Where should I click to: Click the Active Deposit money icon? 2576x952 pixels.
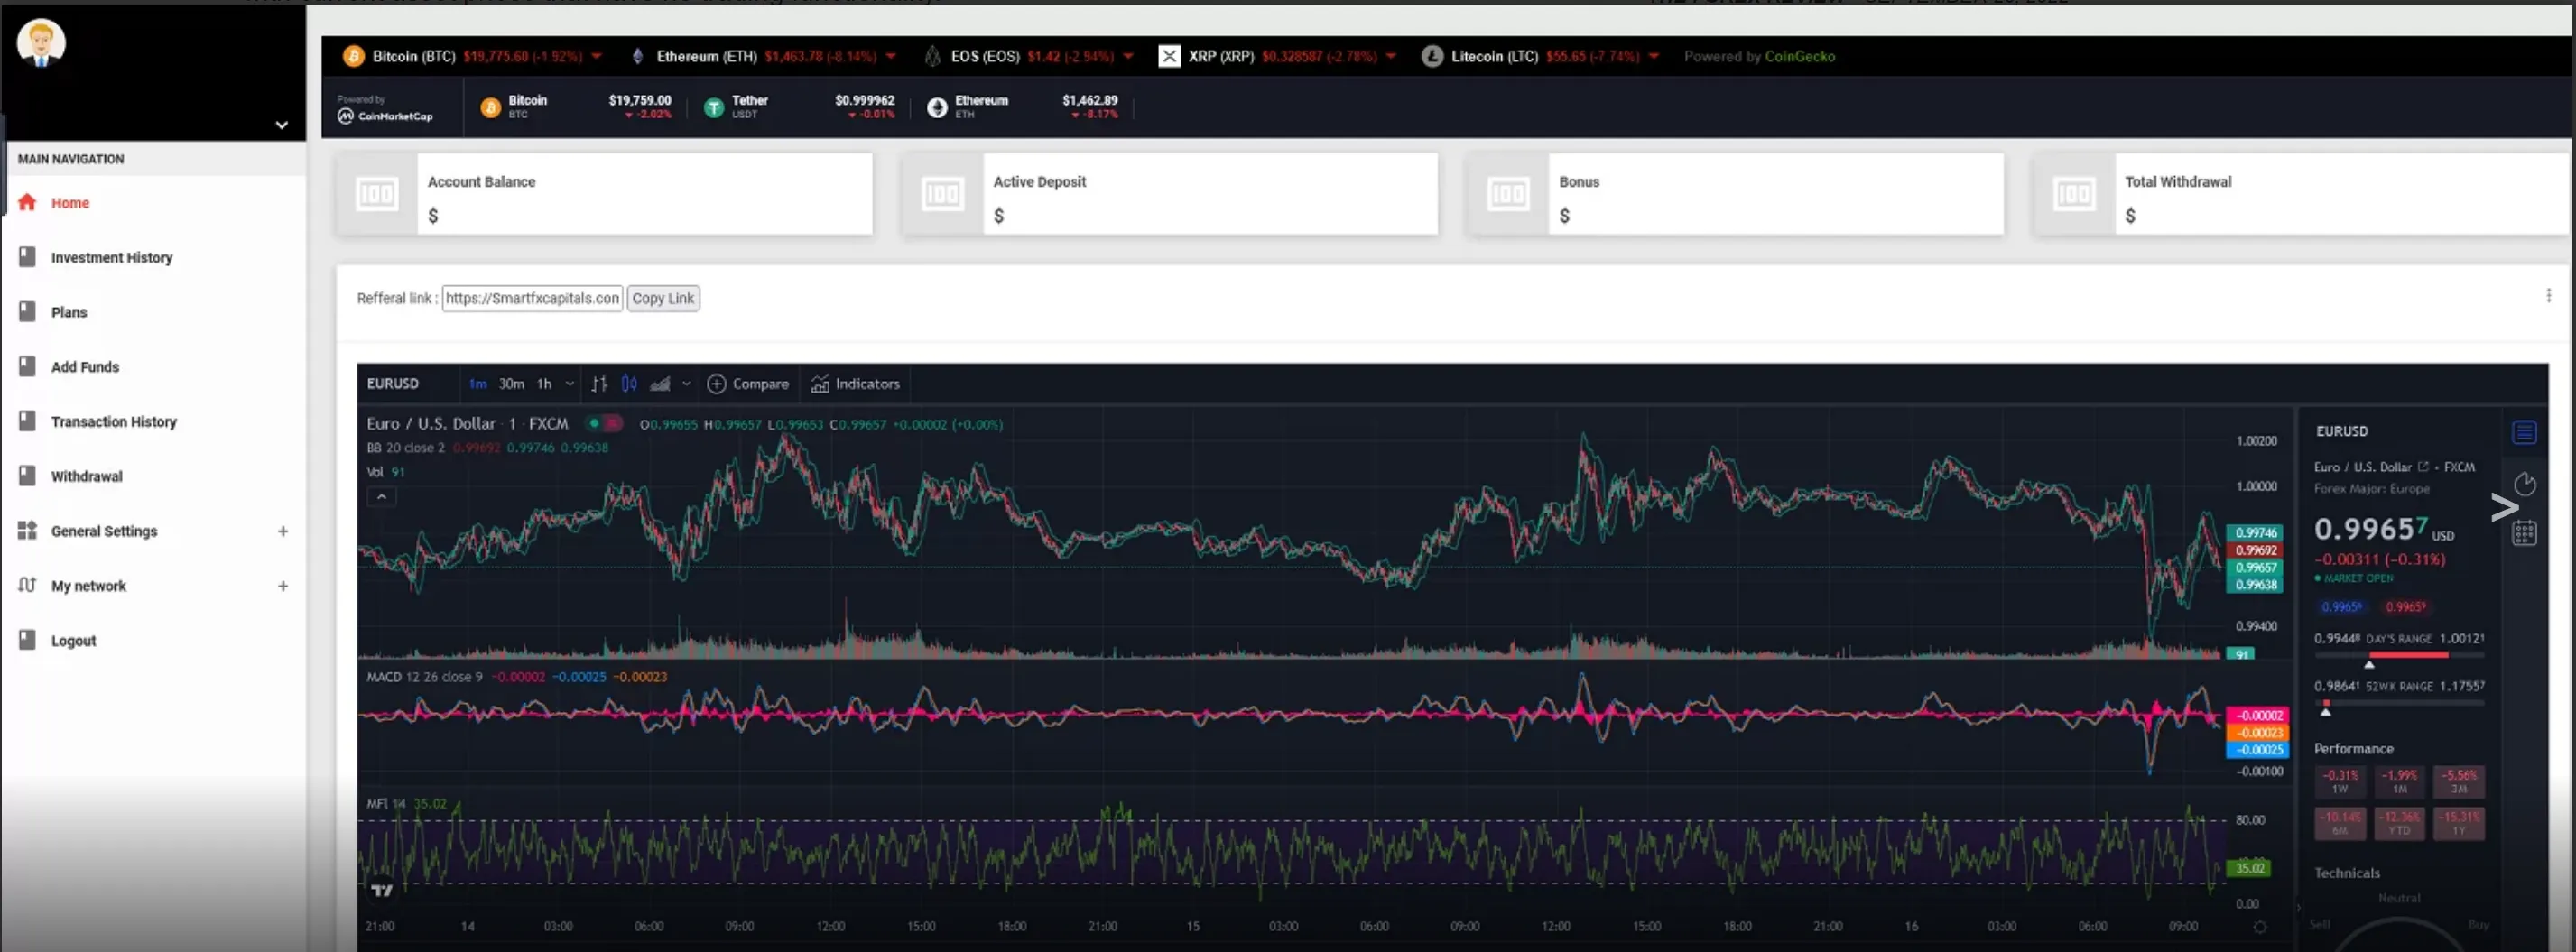click(942, 194)
